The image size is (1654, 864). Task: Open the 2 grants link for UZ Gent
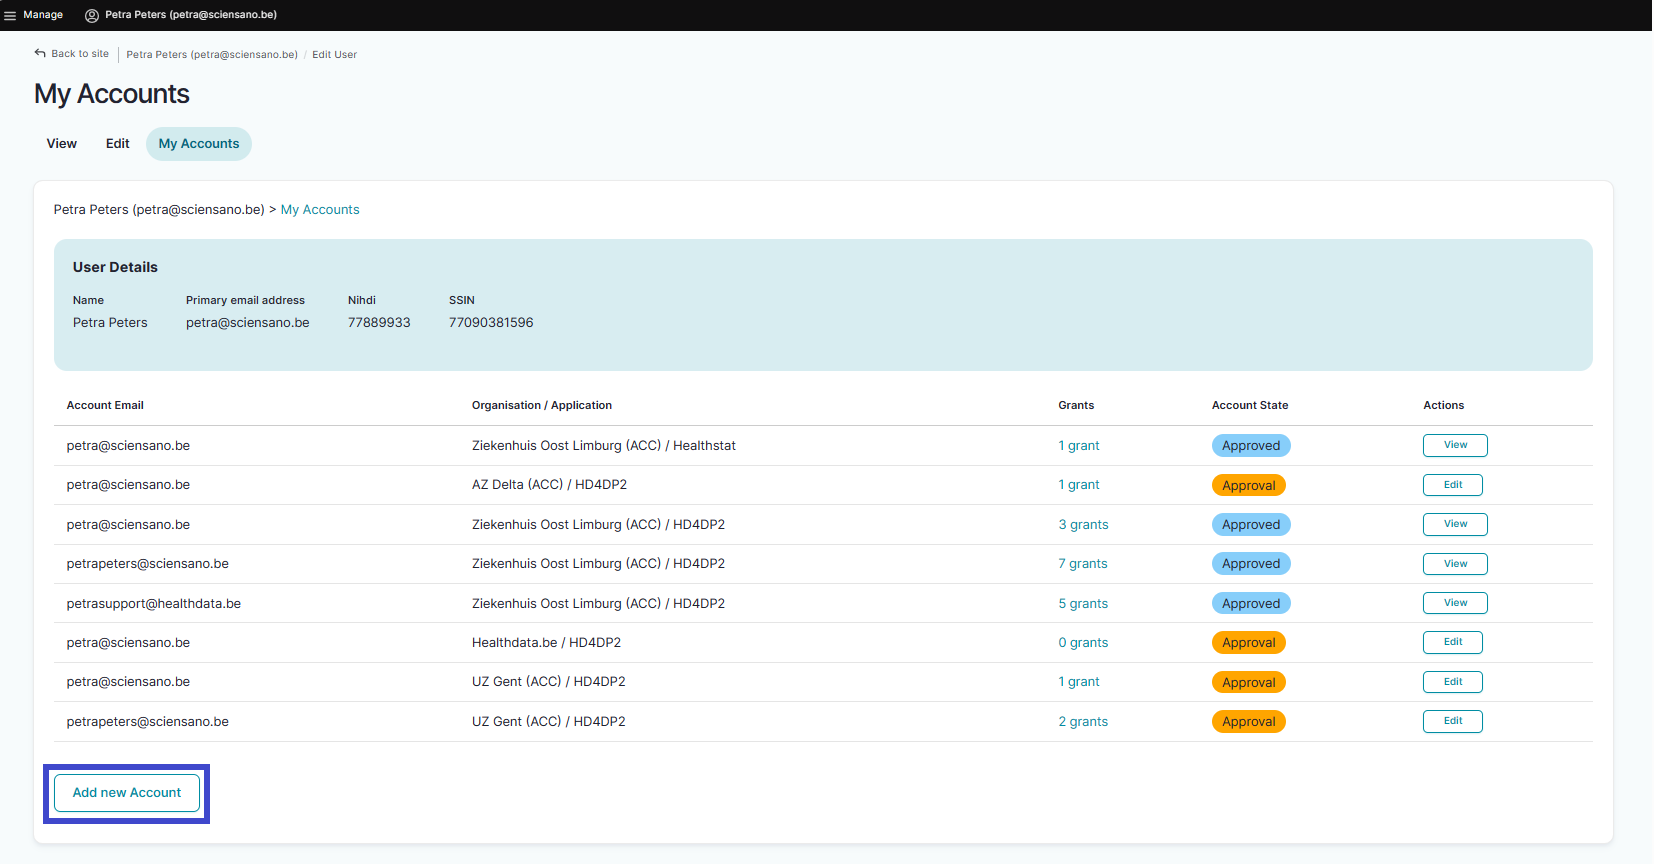1083,722
